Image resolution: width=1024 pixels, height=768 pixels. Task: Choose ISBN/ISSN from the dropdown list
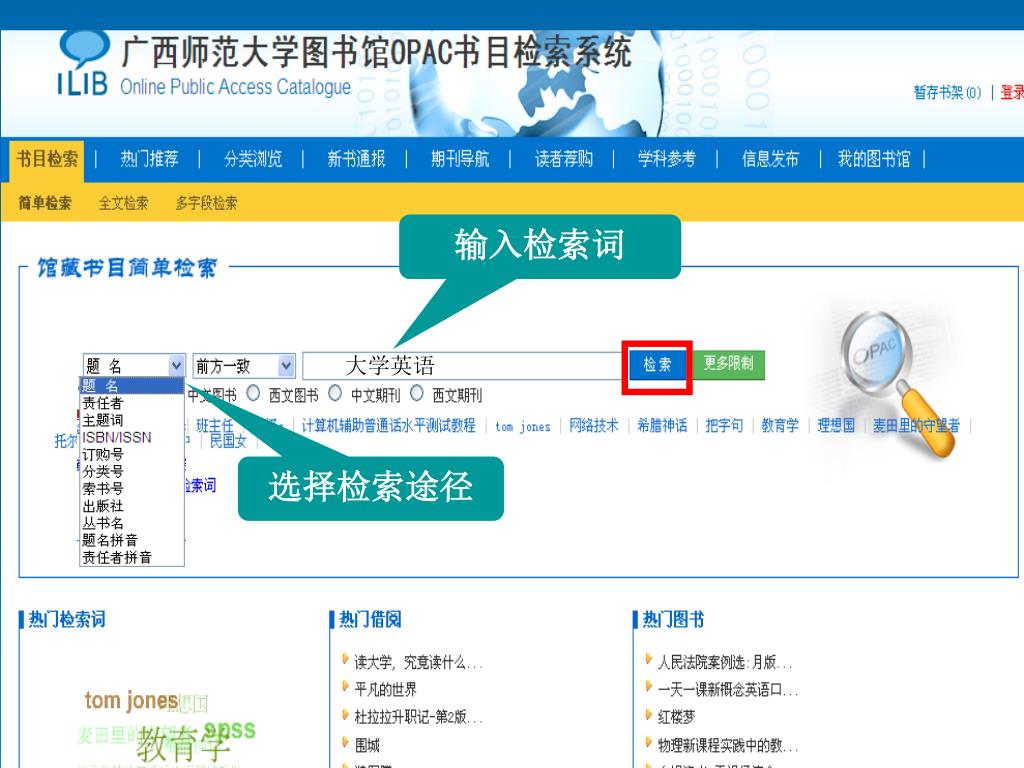tap(132, 437)
